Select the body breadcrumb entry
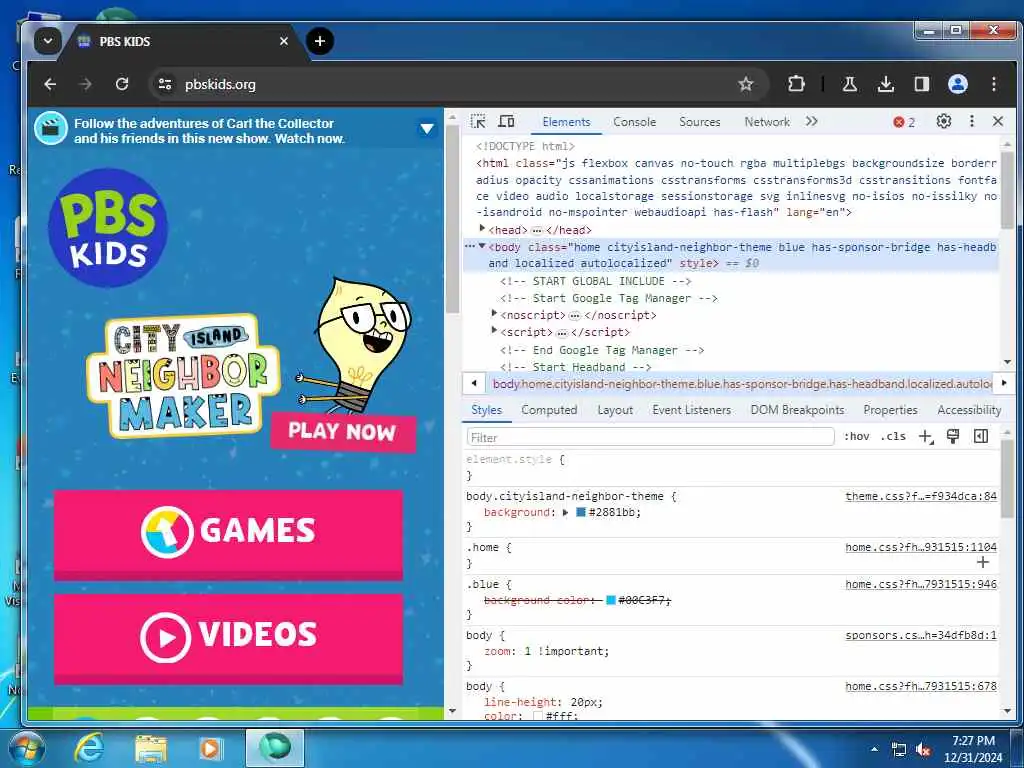Viewport: 1024px width, 768px height. (742, 384)
